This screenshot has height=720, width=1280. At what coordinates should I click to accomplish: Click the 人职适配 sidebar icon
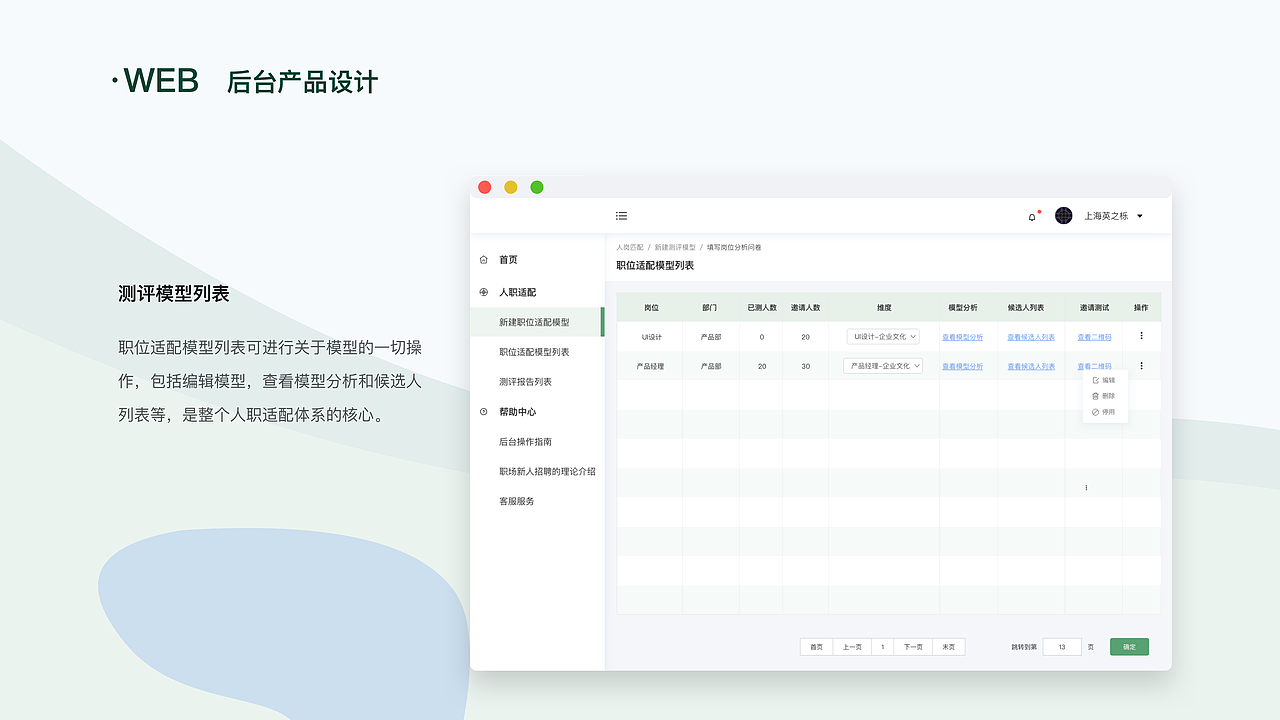coord(484,292)
